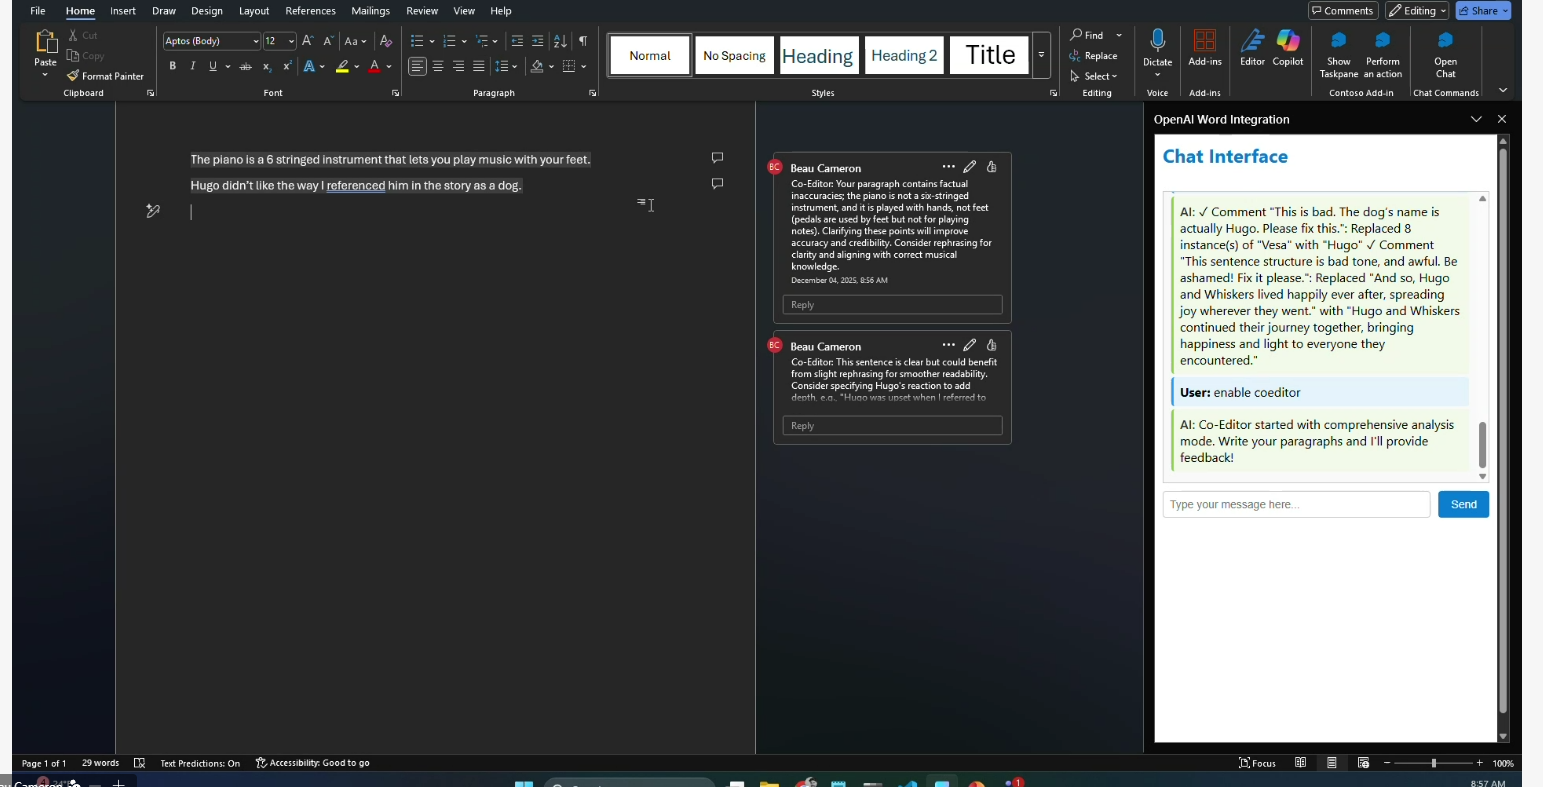This screenshot has width=1543, height=787.
Task: Click the zoom slider in status bar
Action: (x=1433, y=763)
